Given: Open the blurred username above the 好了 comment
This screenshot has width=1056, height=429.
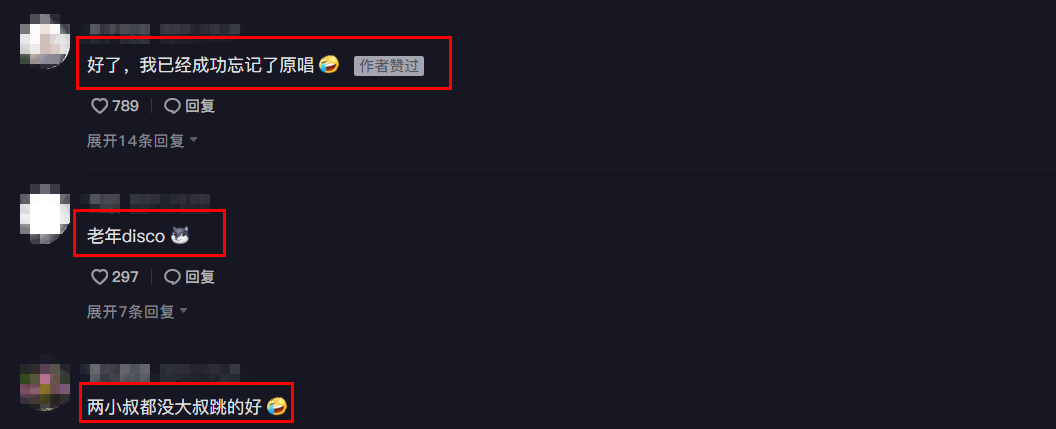Looking at the screenshot, I should pyautogui.click(x=165, y=29).
